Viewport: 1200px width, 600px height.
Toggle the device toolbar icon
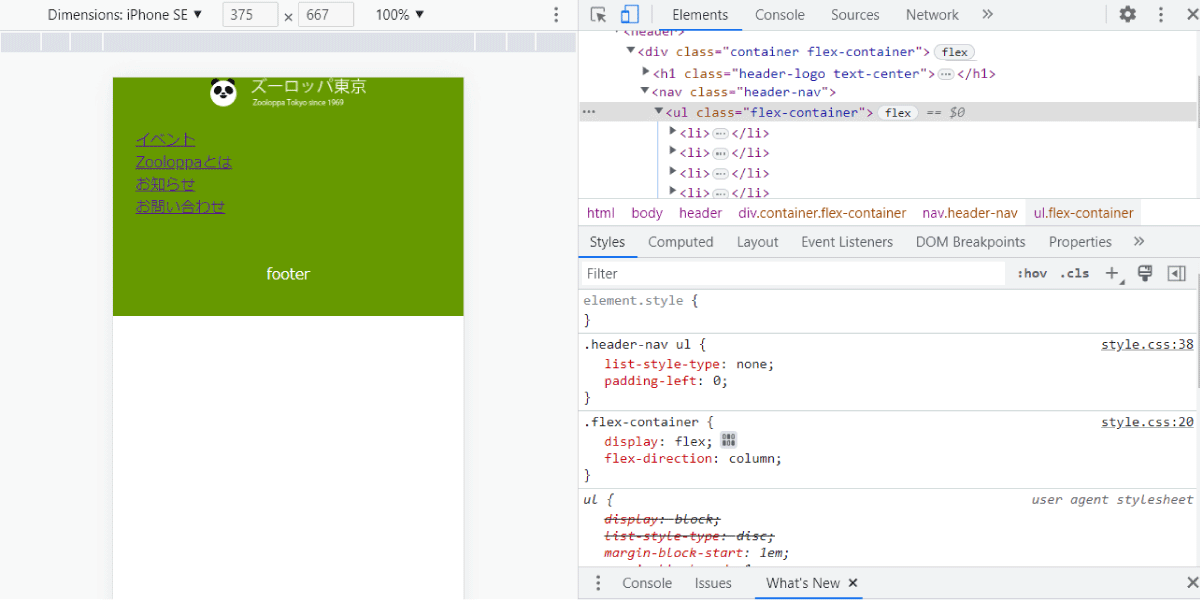629,15
